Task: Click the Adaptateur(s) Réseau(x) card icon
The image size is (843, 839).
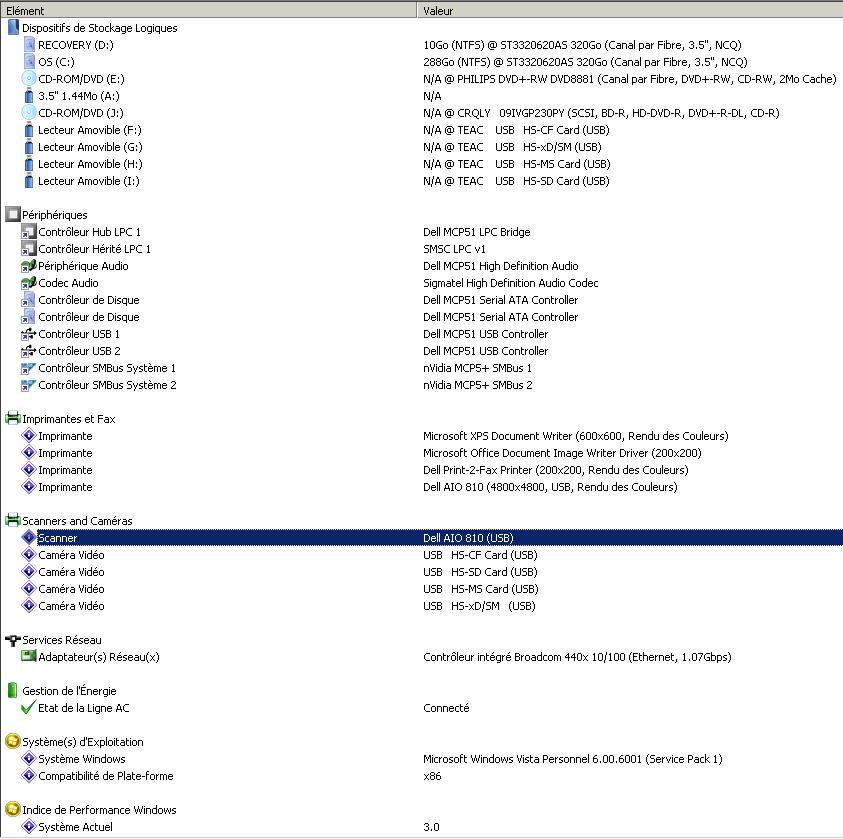Action: (x=28, y=656)
